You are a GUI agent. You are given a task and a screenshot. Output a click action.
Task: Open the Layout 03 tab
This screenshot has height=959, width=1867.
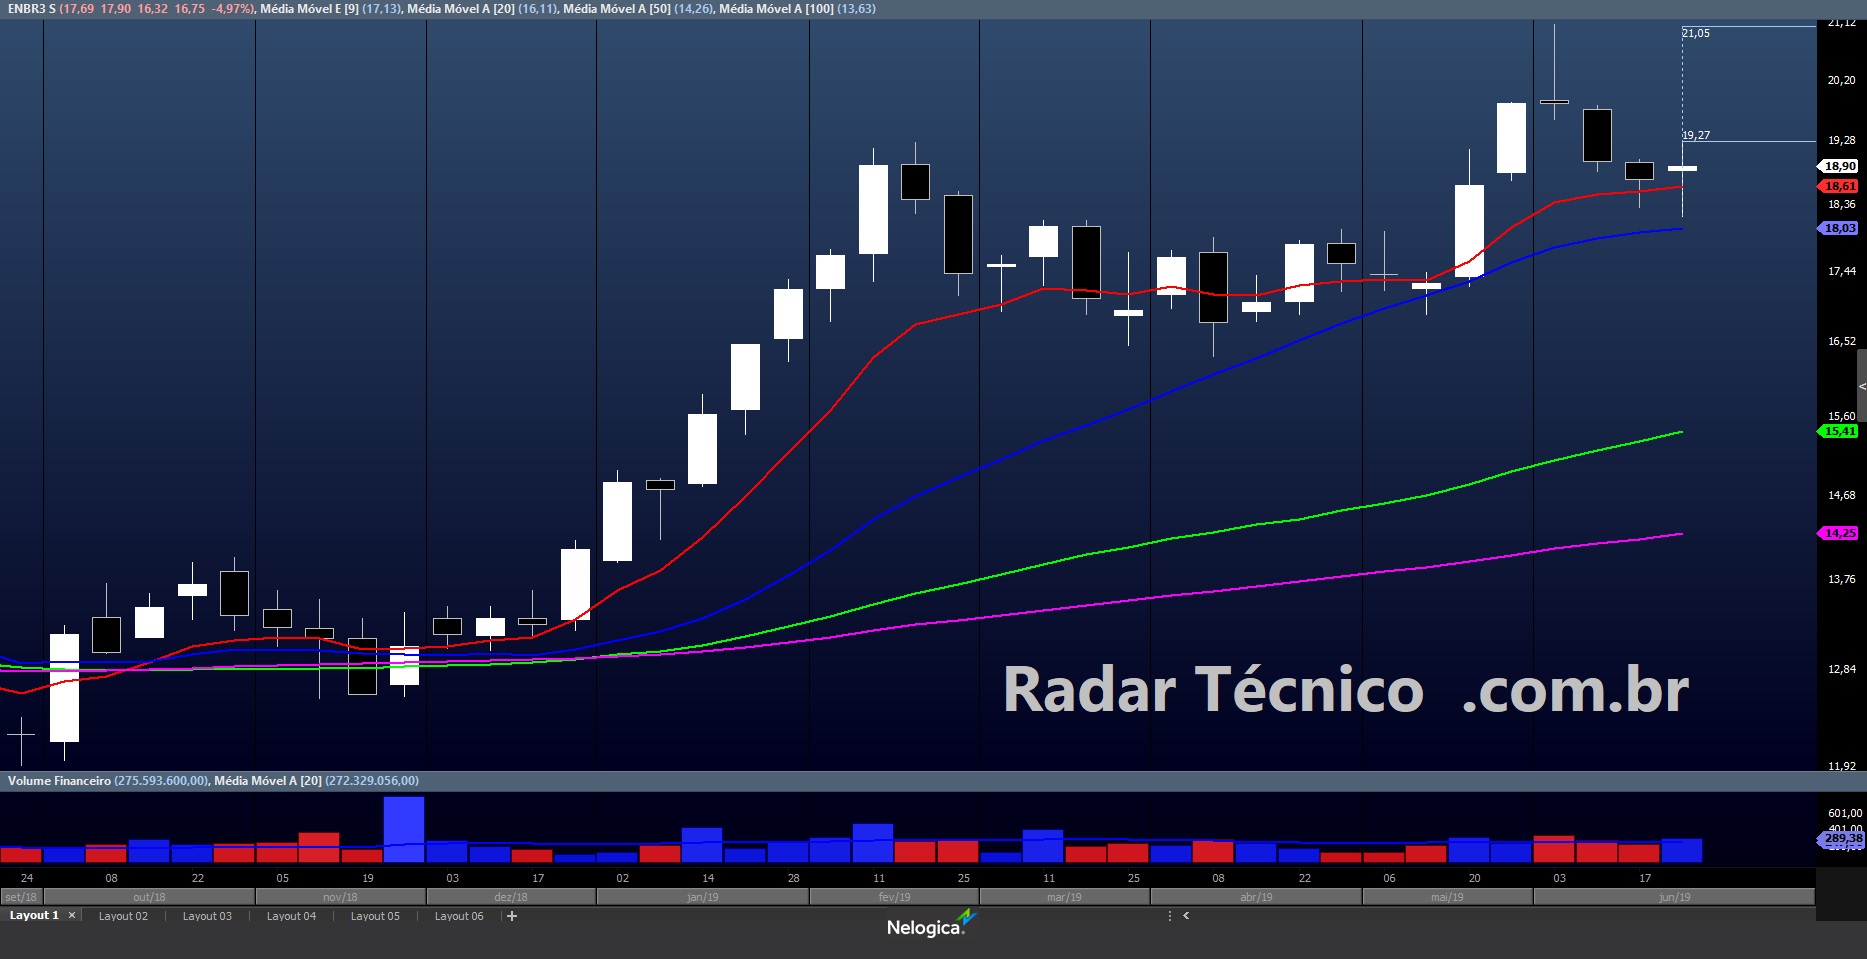(x=207, y=916)
